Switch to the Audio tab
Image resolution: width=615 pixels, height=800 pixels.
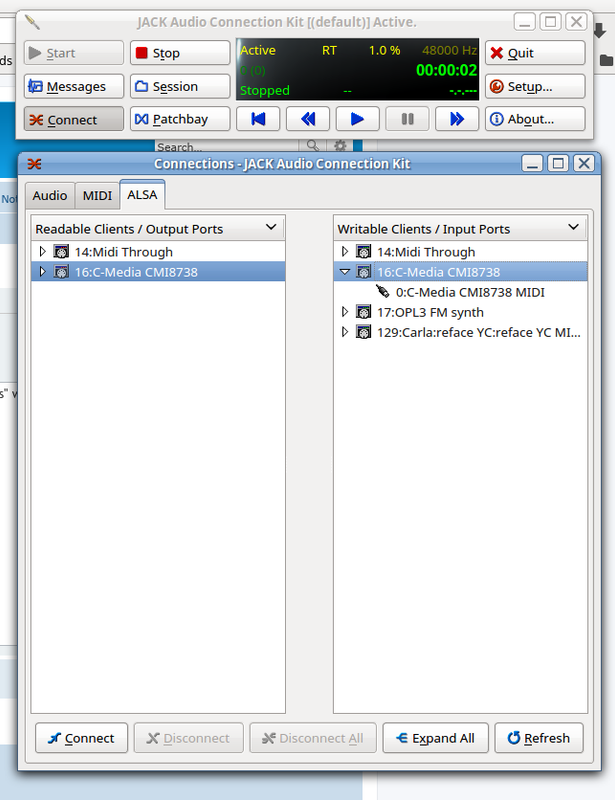50,196
